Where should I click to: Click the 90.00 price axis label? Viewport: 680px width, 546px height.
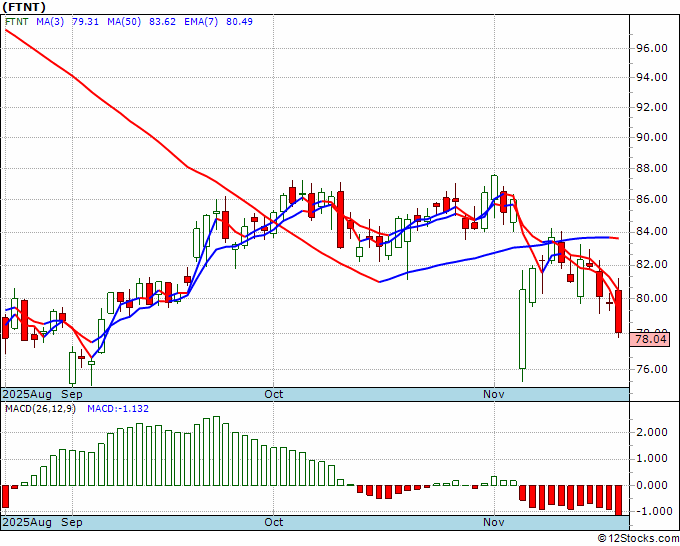(652, 137)
